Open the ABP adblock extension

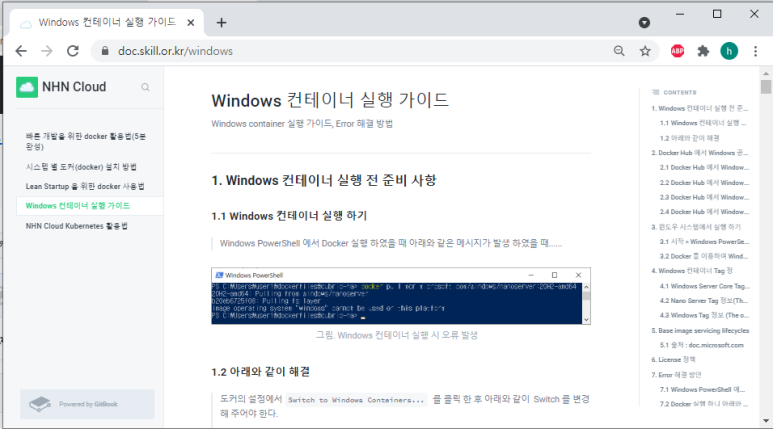pyautogui.click(x=677, y=51)
